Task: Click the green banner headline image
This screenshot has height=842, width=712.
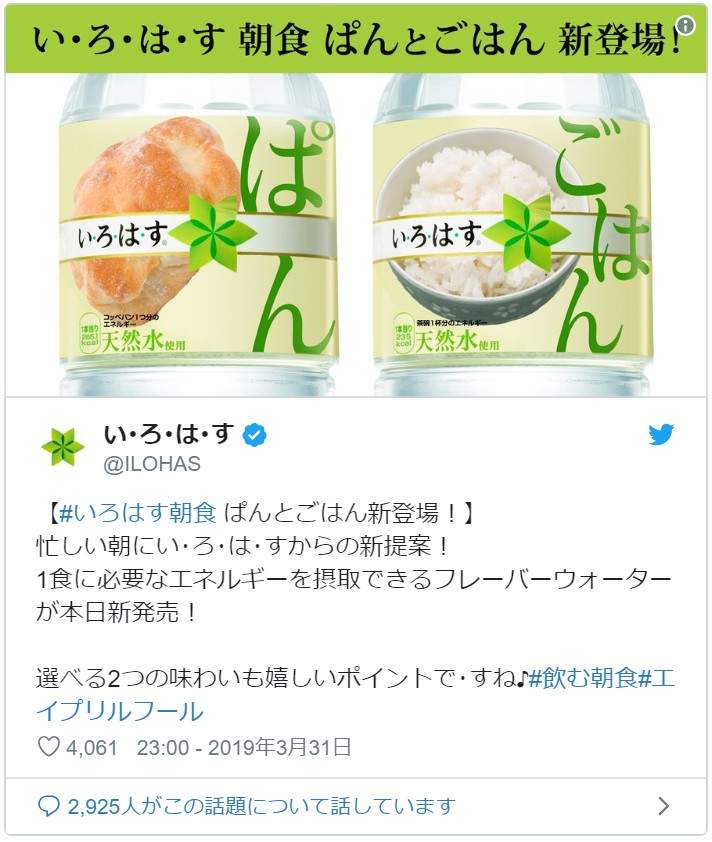Action: tap(356, 40)
